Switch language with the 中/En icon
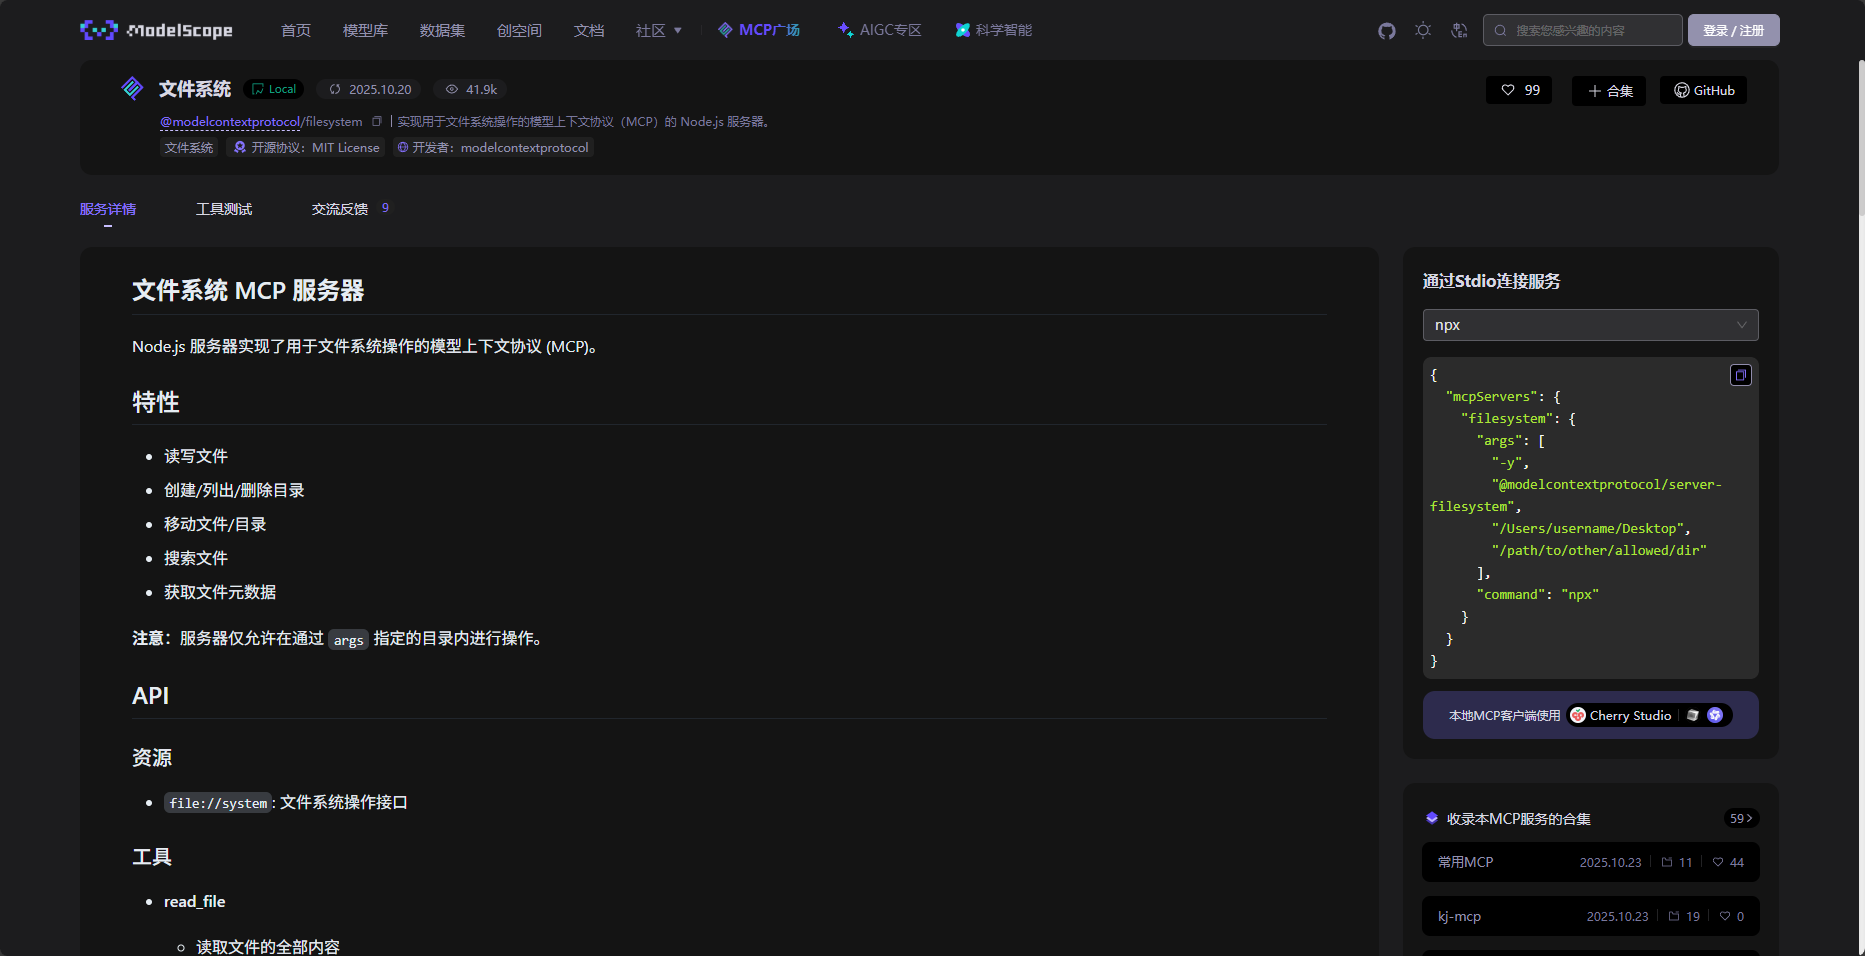The height and width of the screenshot is (956, 1865). click(x=1459, y=31)
